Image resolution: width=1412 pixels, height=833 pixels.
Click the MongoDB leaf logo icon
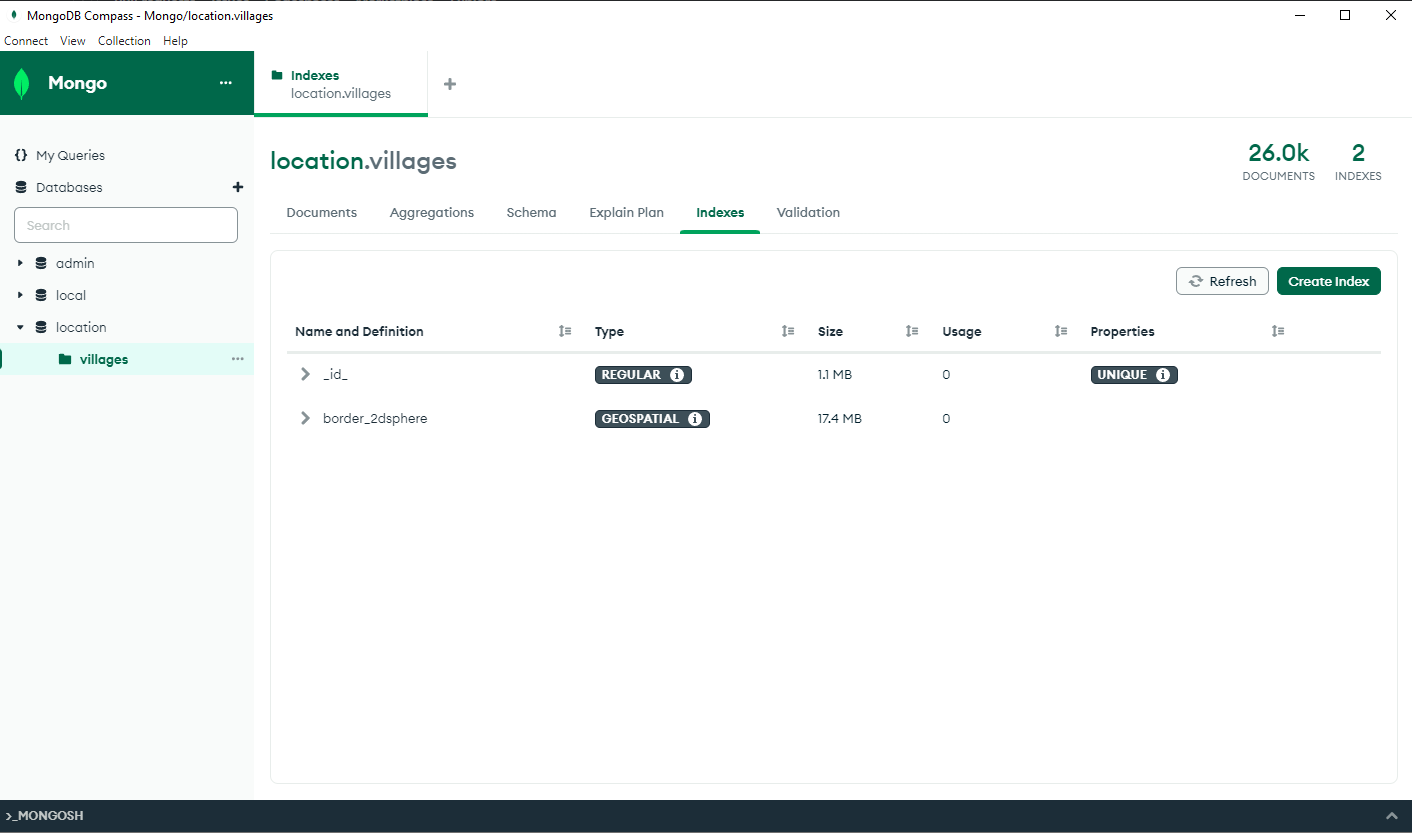point(22,84)
